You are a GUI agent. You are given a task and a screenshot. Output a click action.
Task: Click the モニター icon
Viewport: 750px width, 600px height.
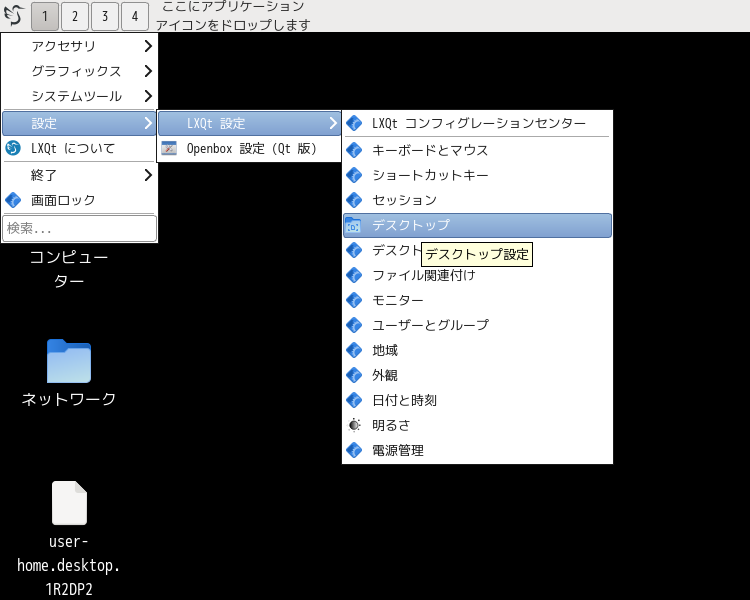354,300
